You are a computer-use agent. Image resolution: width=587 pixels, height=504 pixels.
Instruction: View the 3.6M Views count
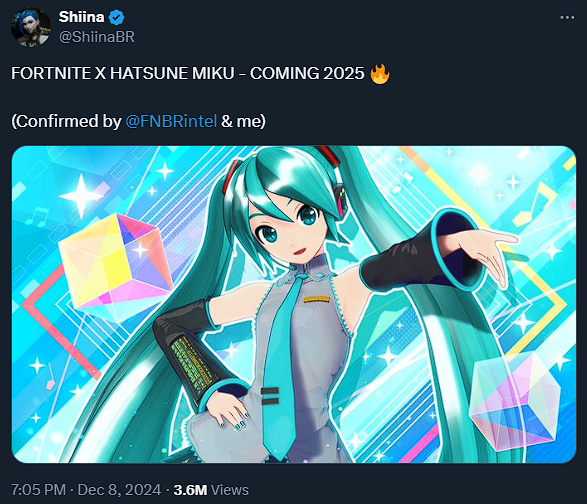[211, 490]
